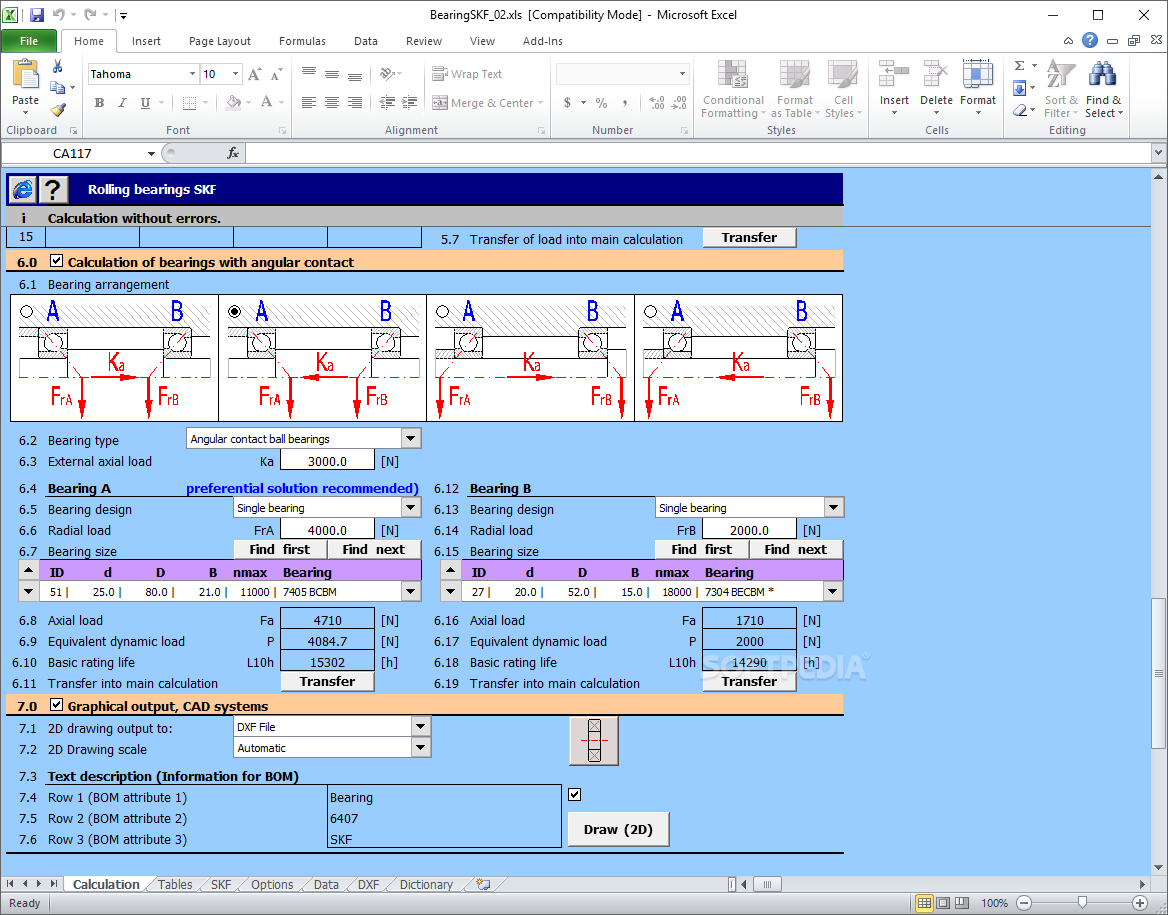Viewport: 1168px width, 915px height.
Task: Click External axial load Ka input field
Action: tap(327, 461)
